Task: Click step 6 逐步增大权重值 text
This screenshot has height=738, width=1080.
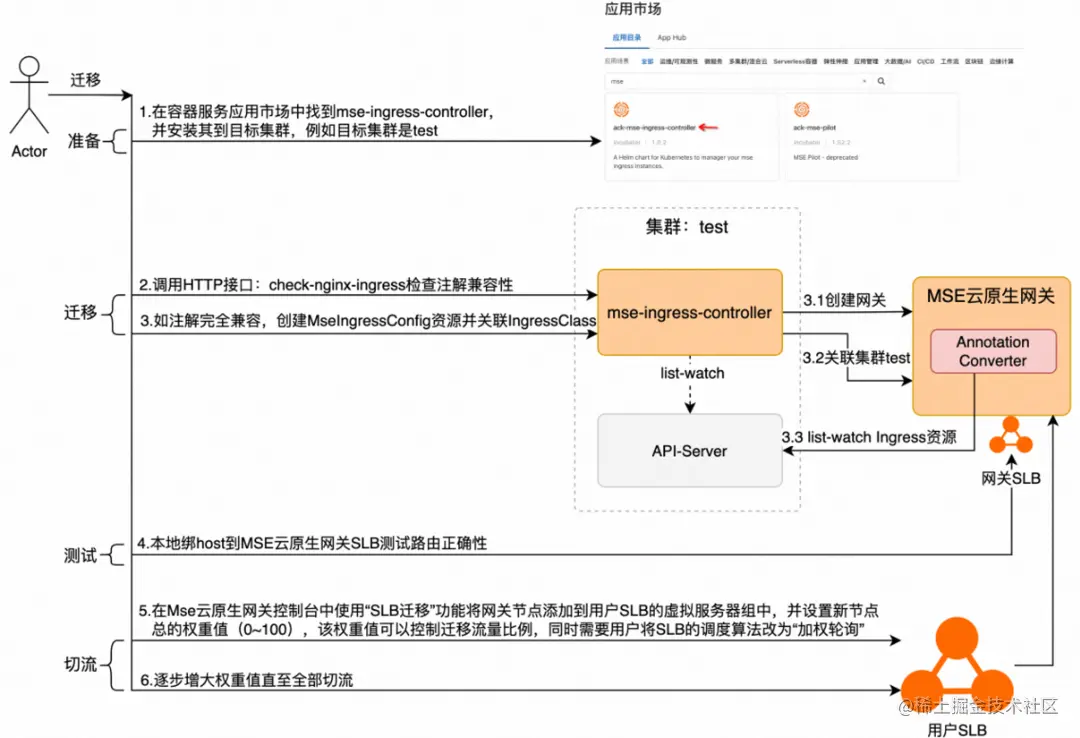Action: tap(247, 680)
